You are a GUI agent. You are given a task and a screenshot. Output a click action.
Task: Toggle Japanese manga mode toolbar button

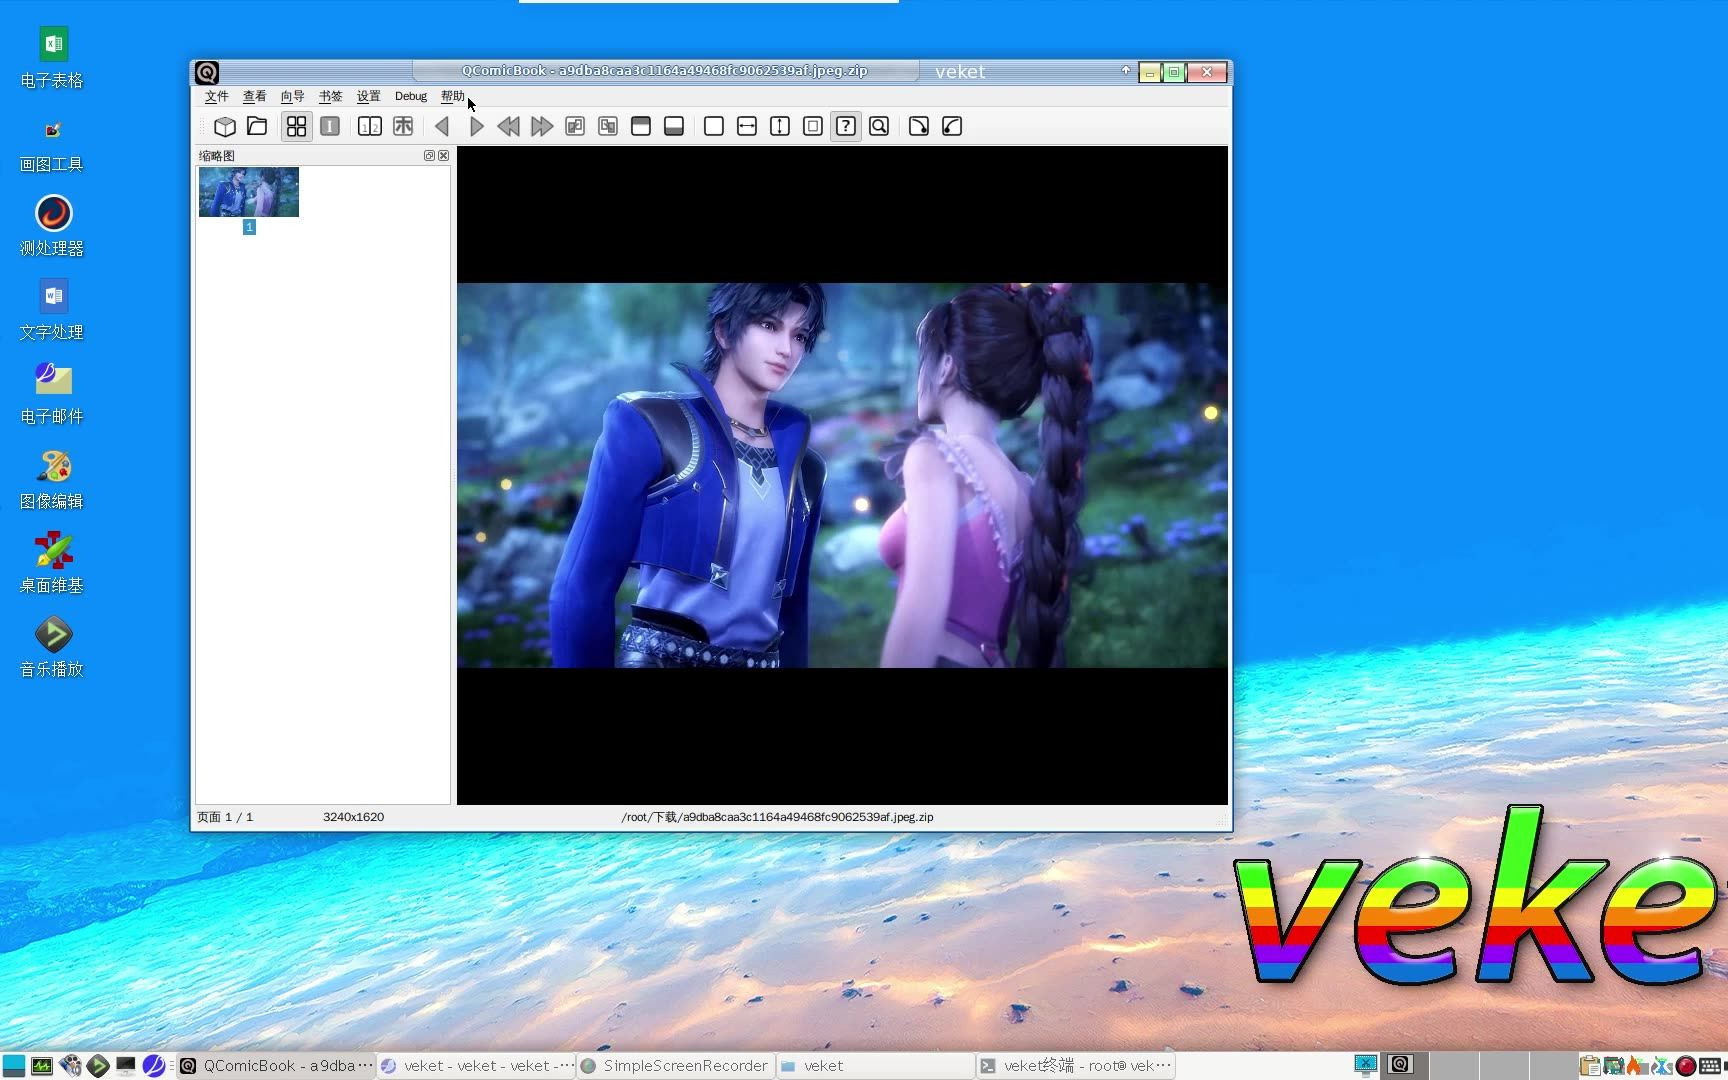[403, 126]
